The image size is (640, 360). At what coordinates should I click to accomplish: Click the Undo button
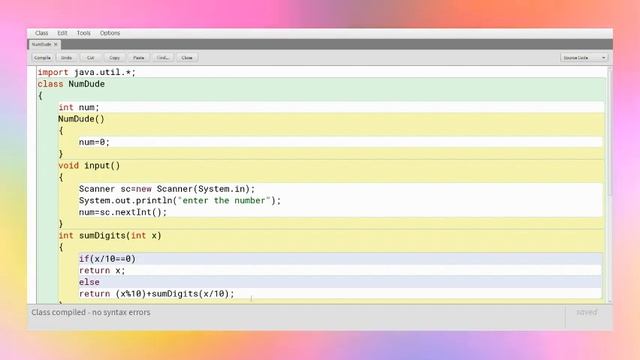67,58
